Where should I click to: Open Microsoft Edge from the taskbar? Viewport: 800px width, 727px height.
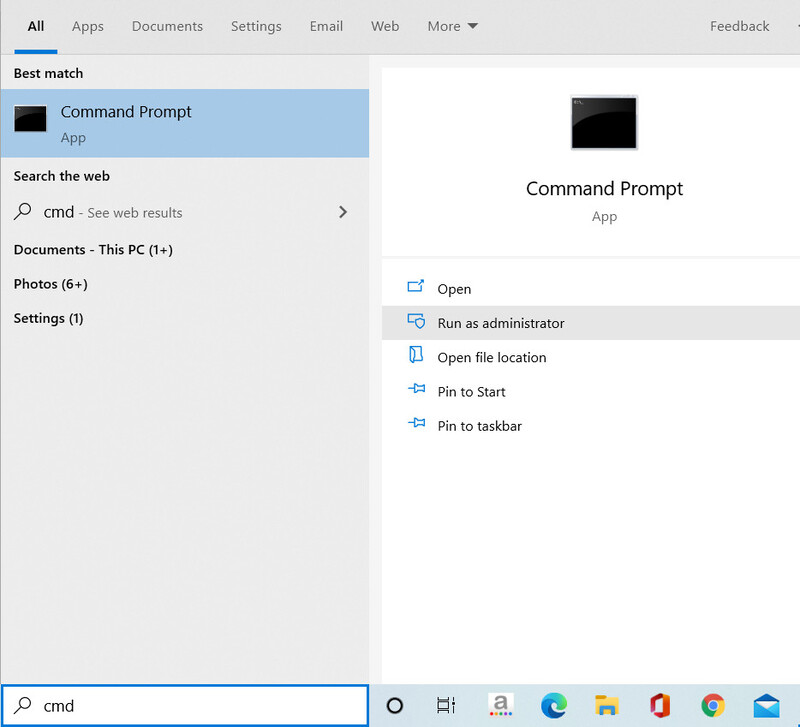(554, 706)
